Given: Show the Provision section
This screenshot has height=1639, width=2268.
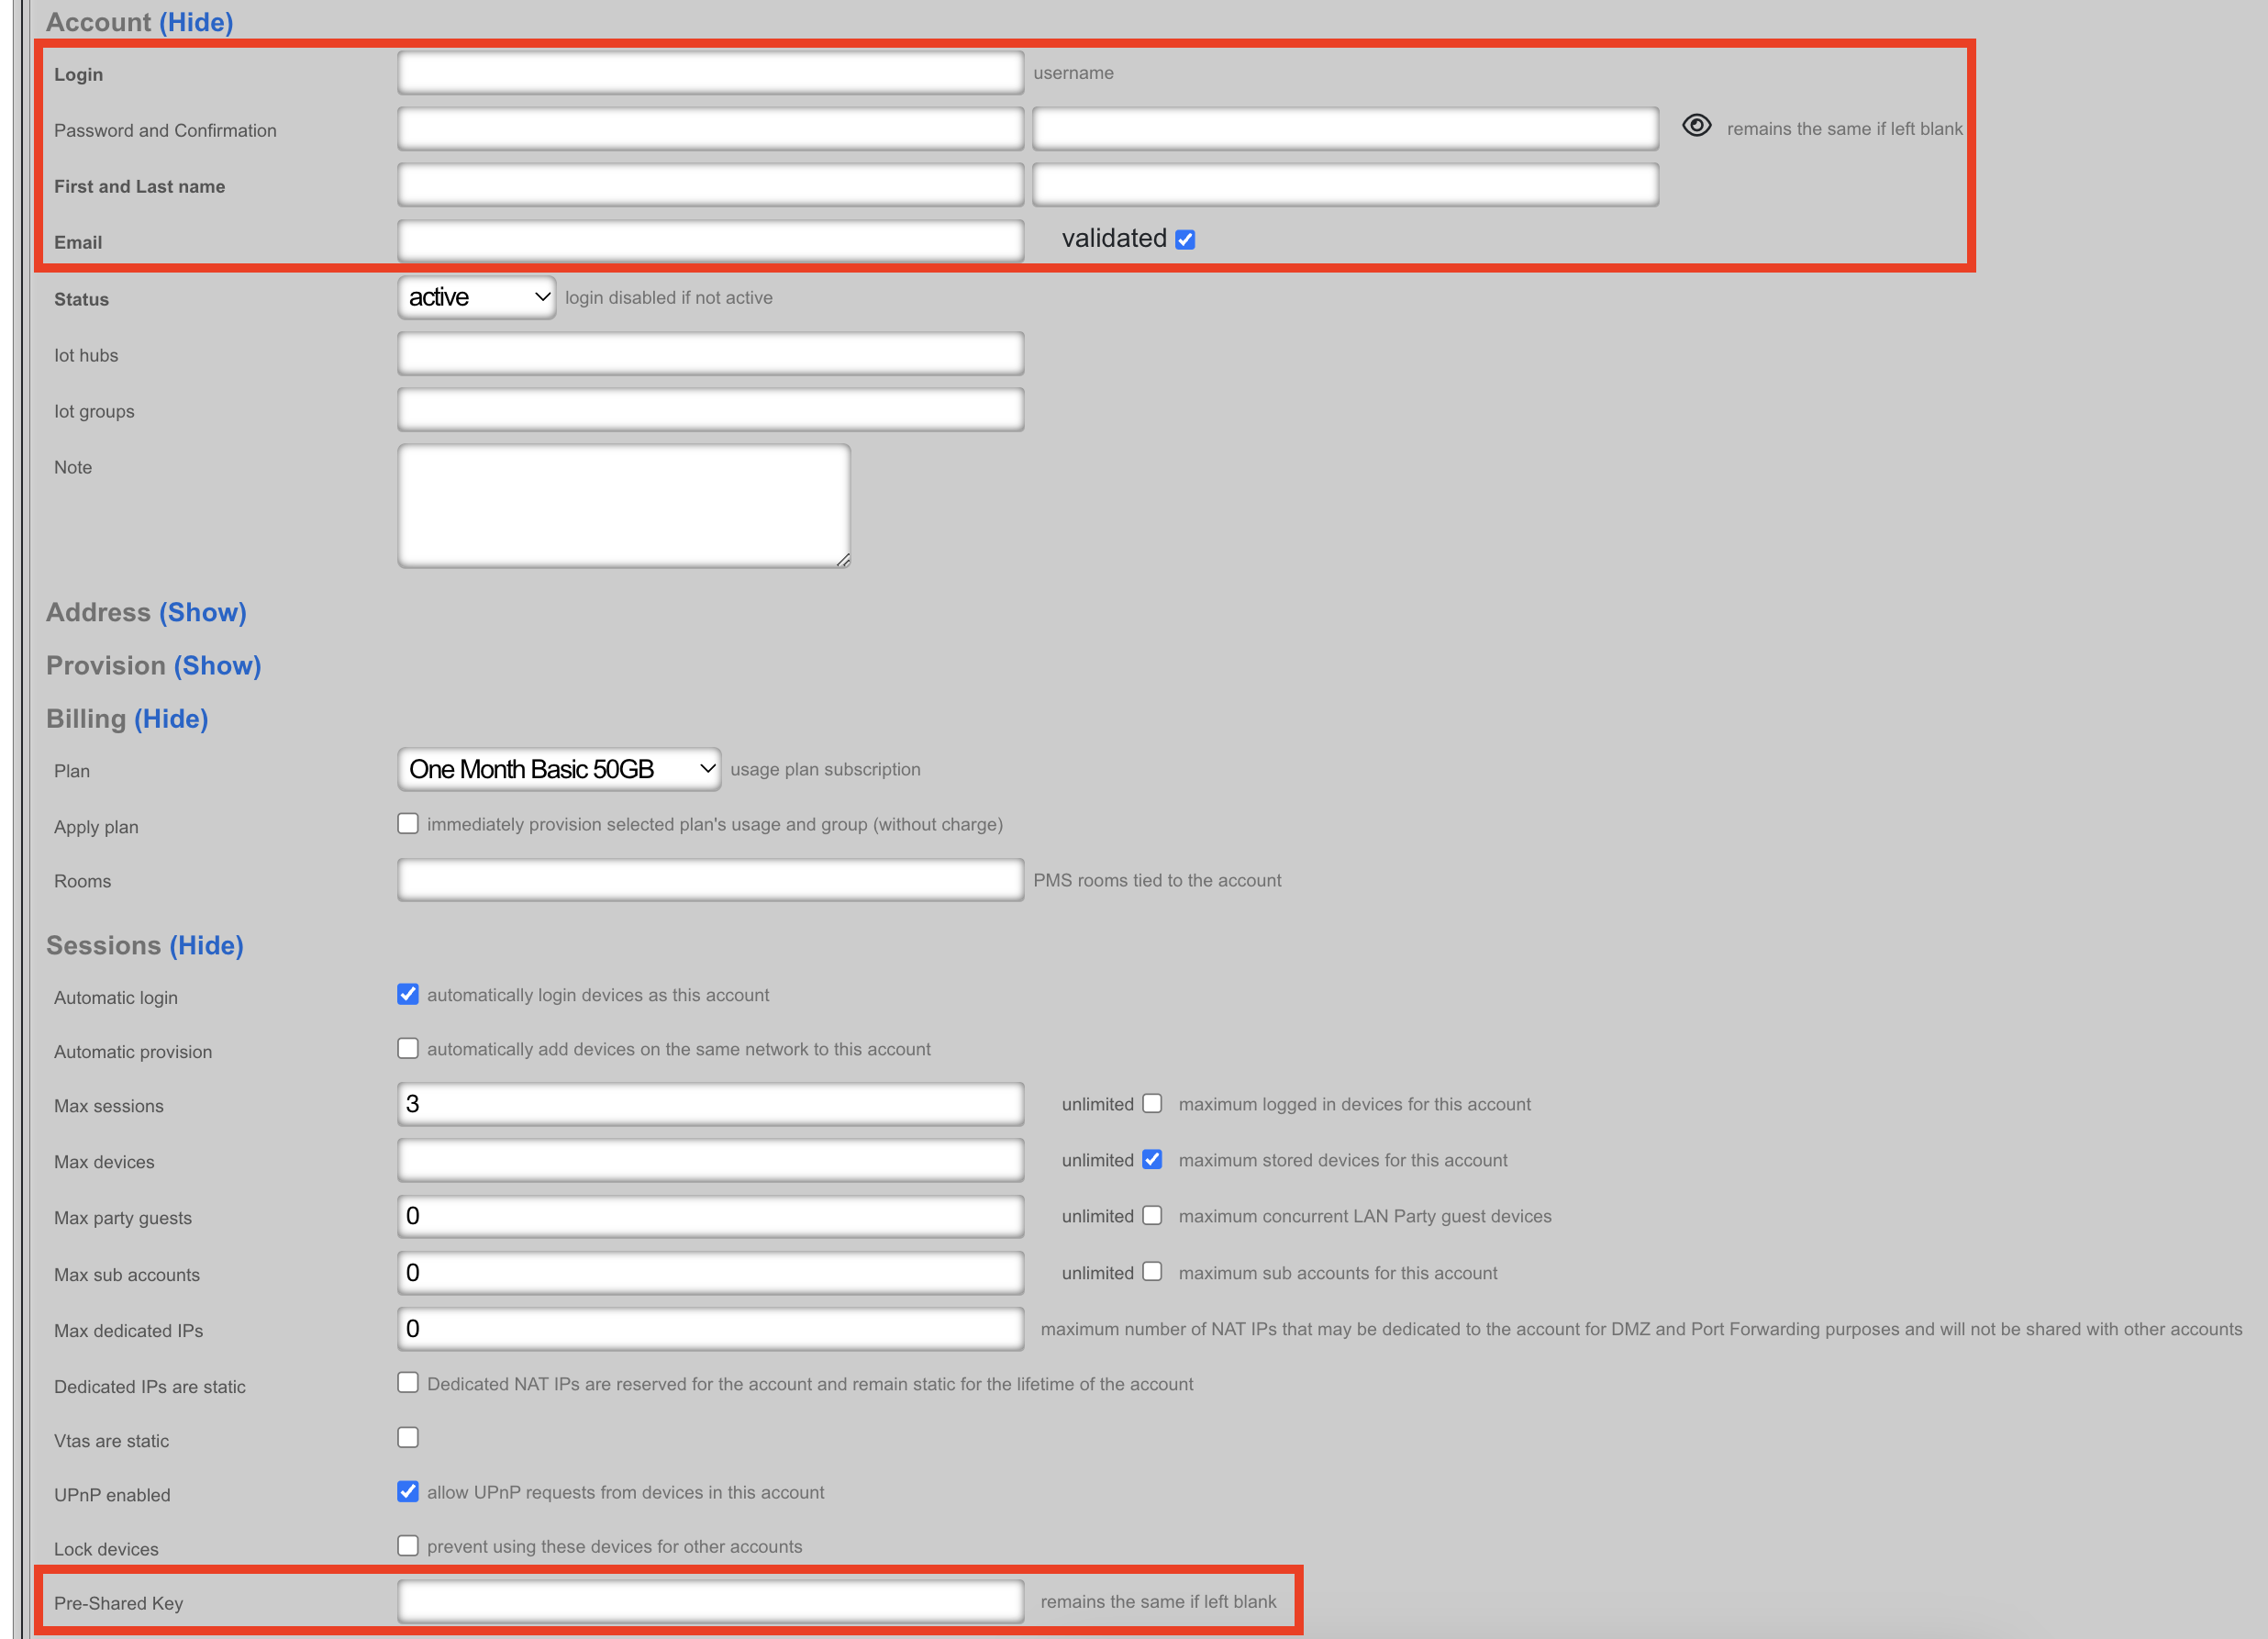Looking at the screenshot, I should click(x=217, y=666).
